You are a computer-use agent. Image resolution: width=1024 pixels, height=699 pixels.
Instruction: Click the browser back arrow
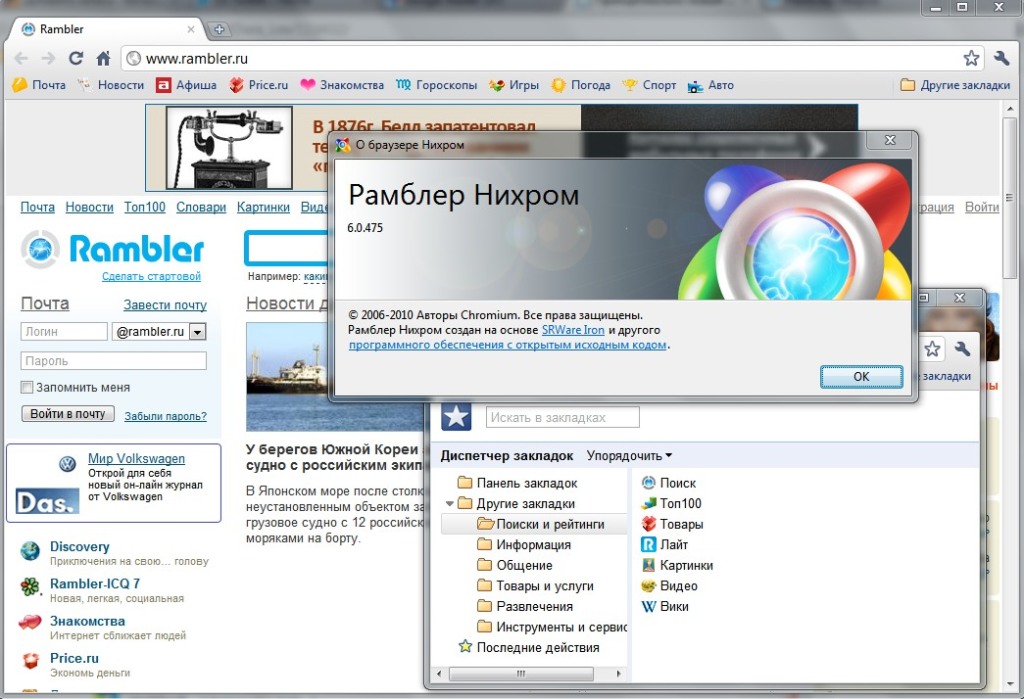coord(21,59)
